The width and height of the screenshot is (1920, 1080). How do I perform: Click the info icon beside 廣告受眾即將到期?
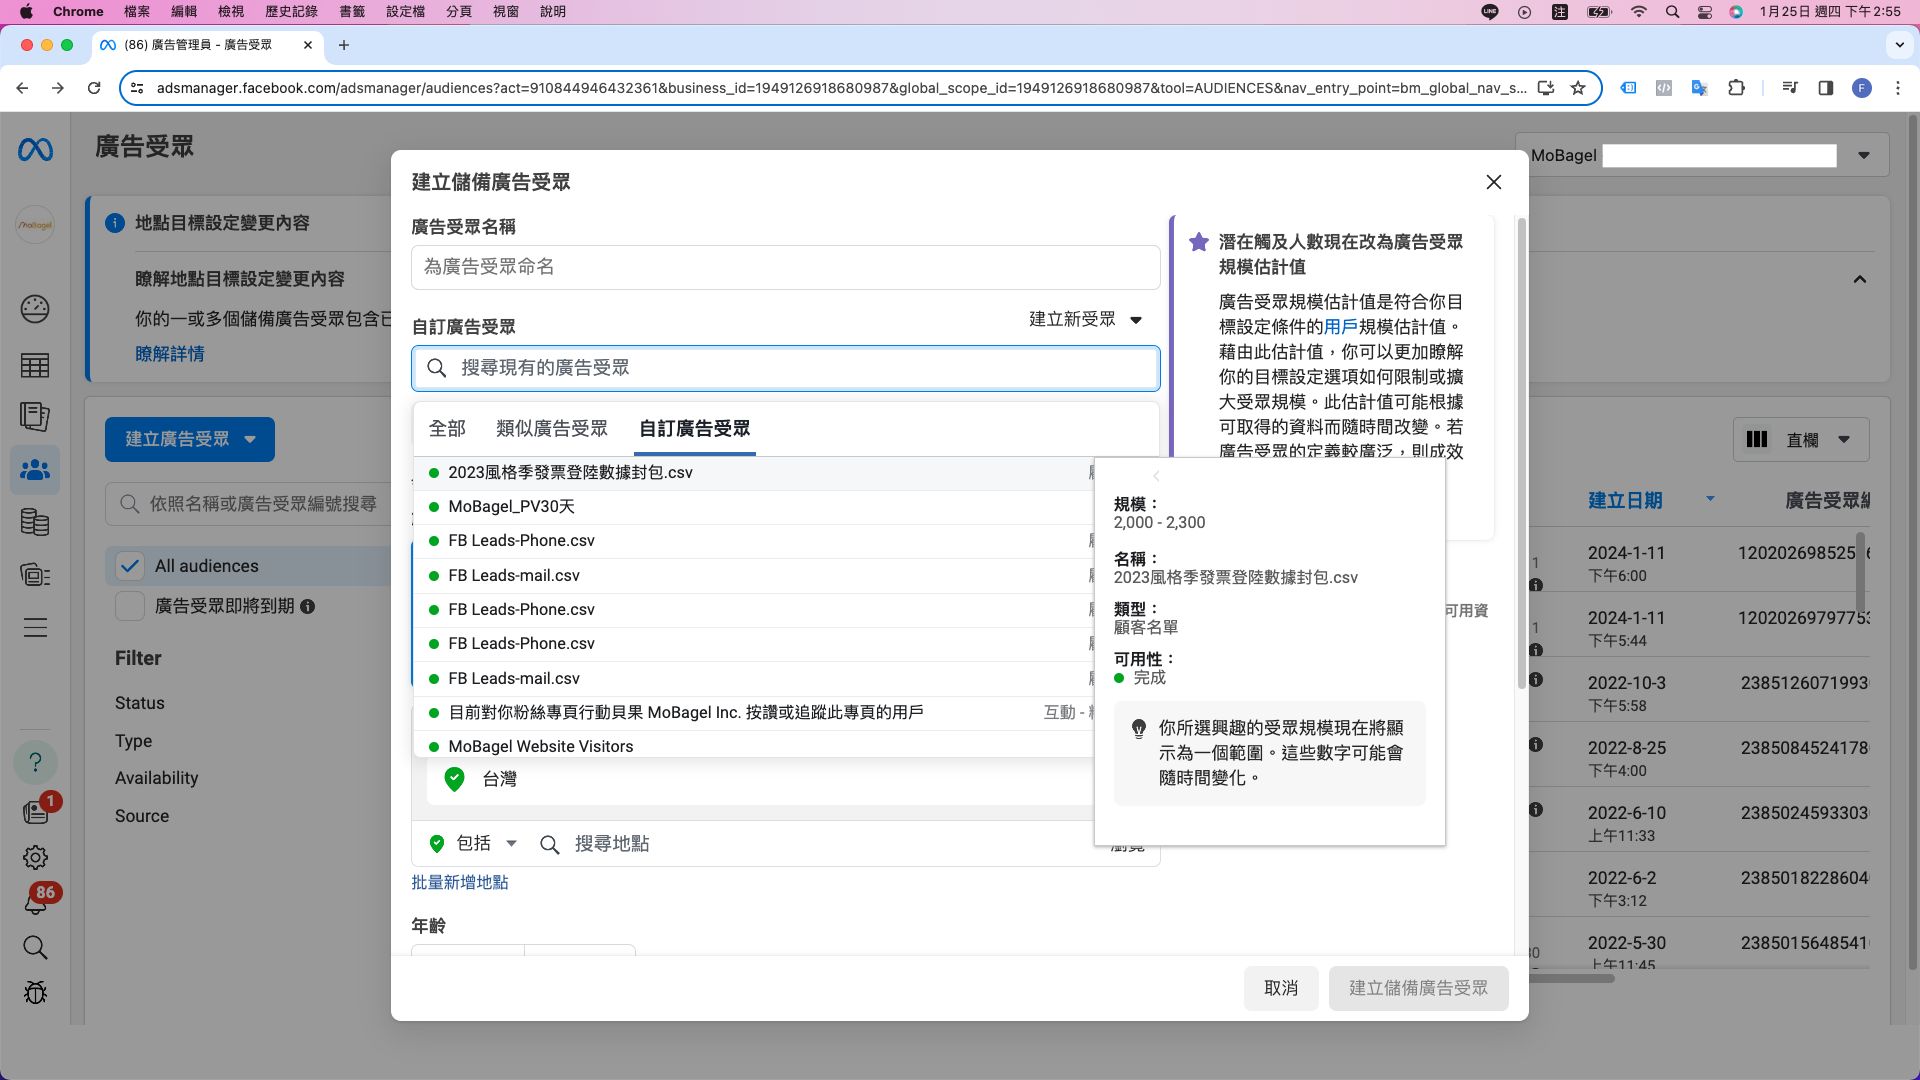[x=308, y=607]
